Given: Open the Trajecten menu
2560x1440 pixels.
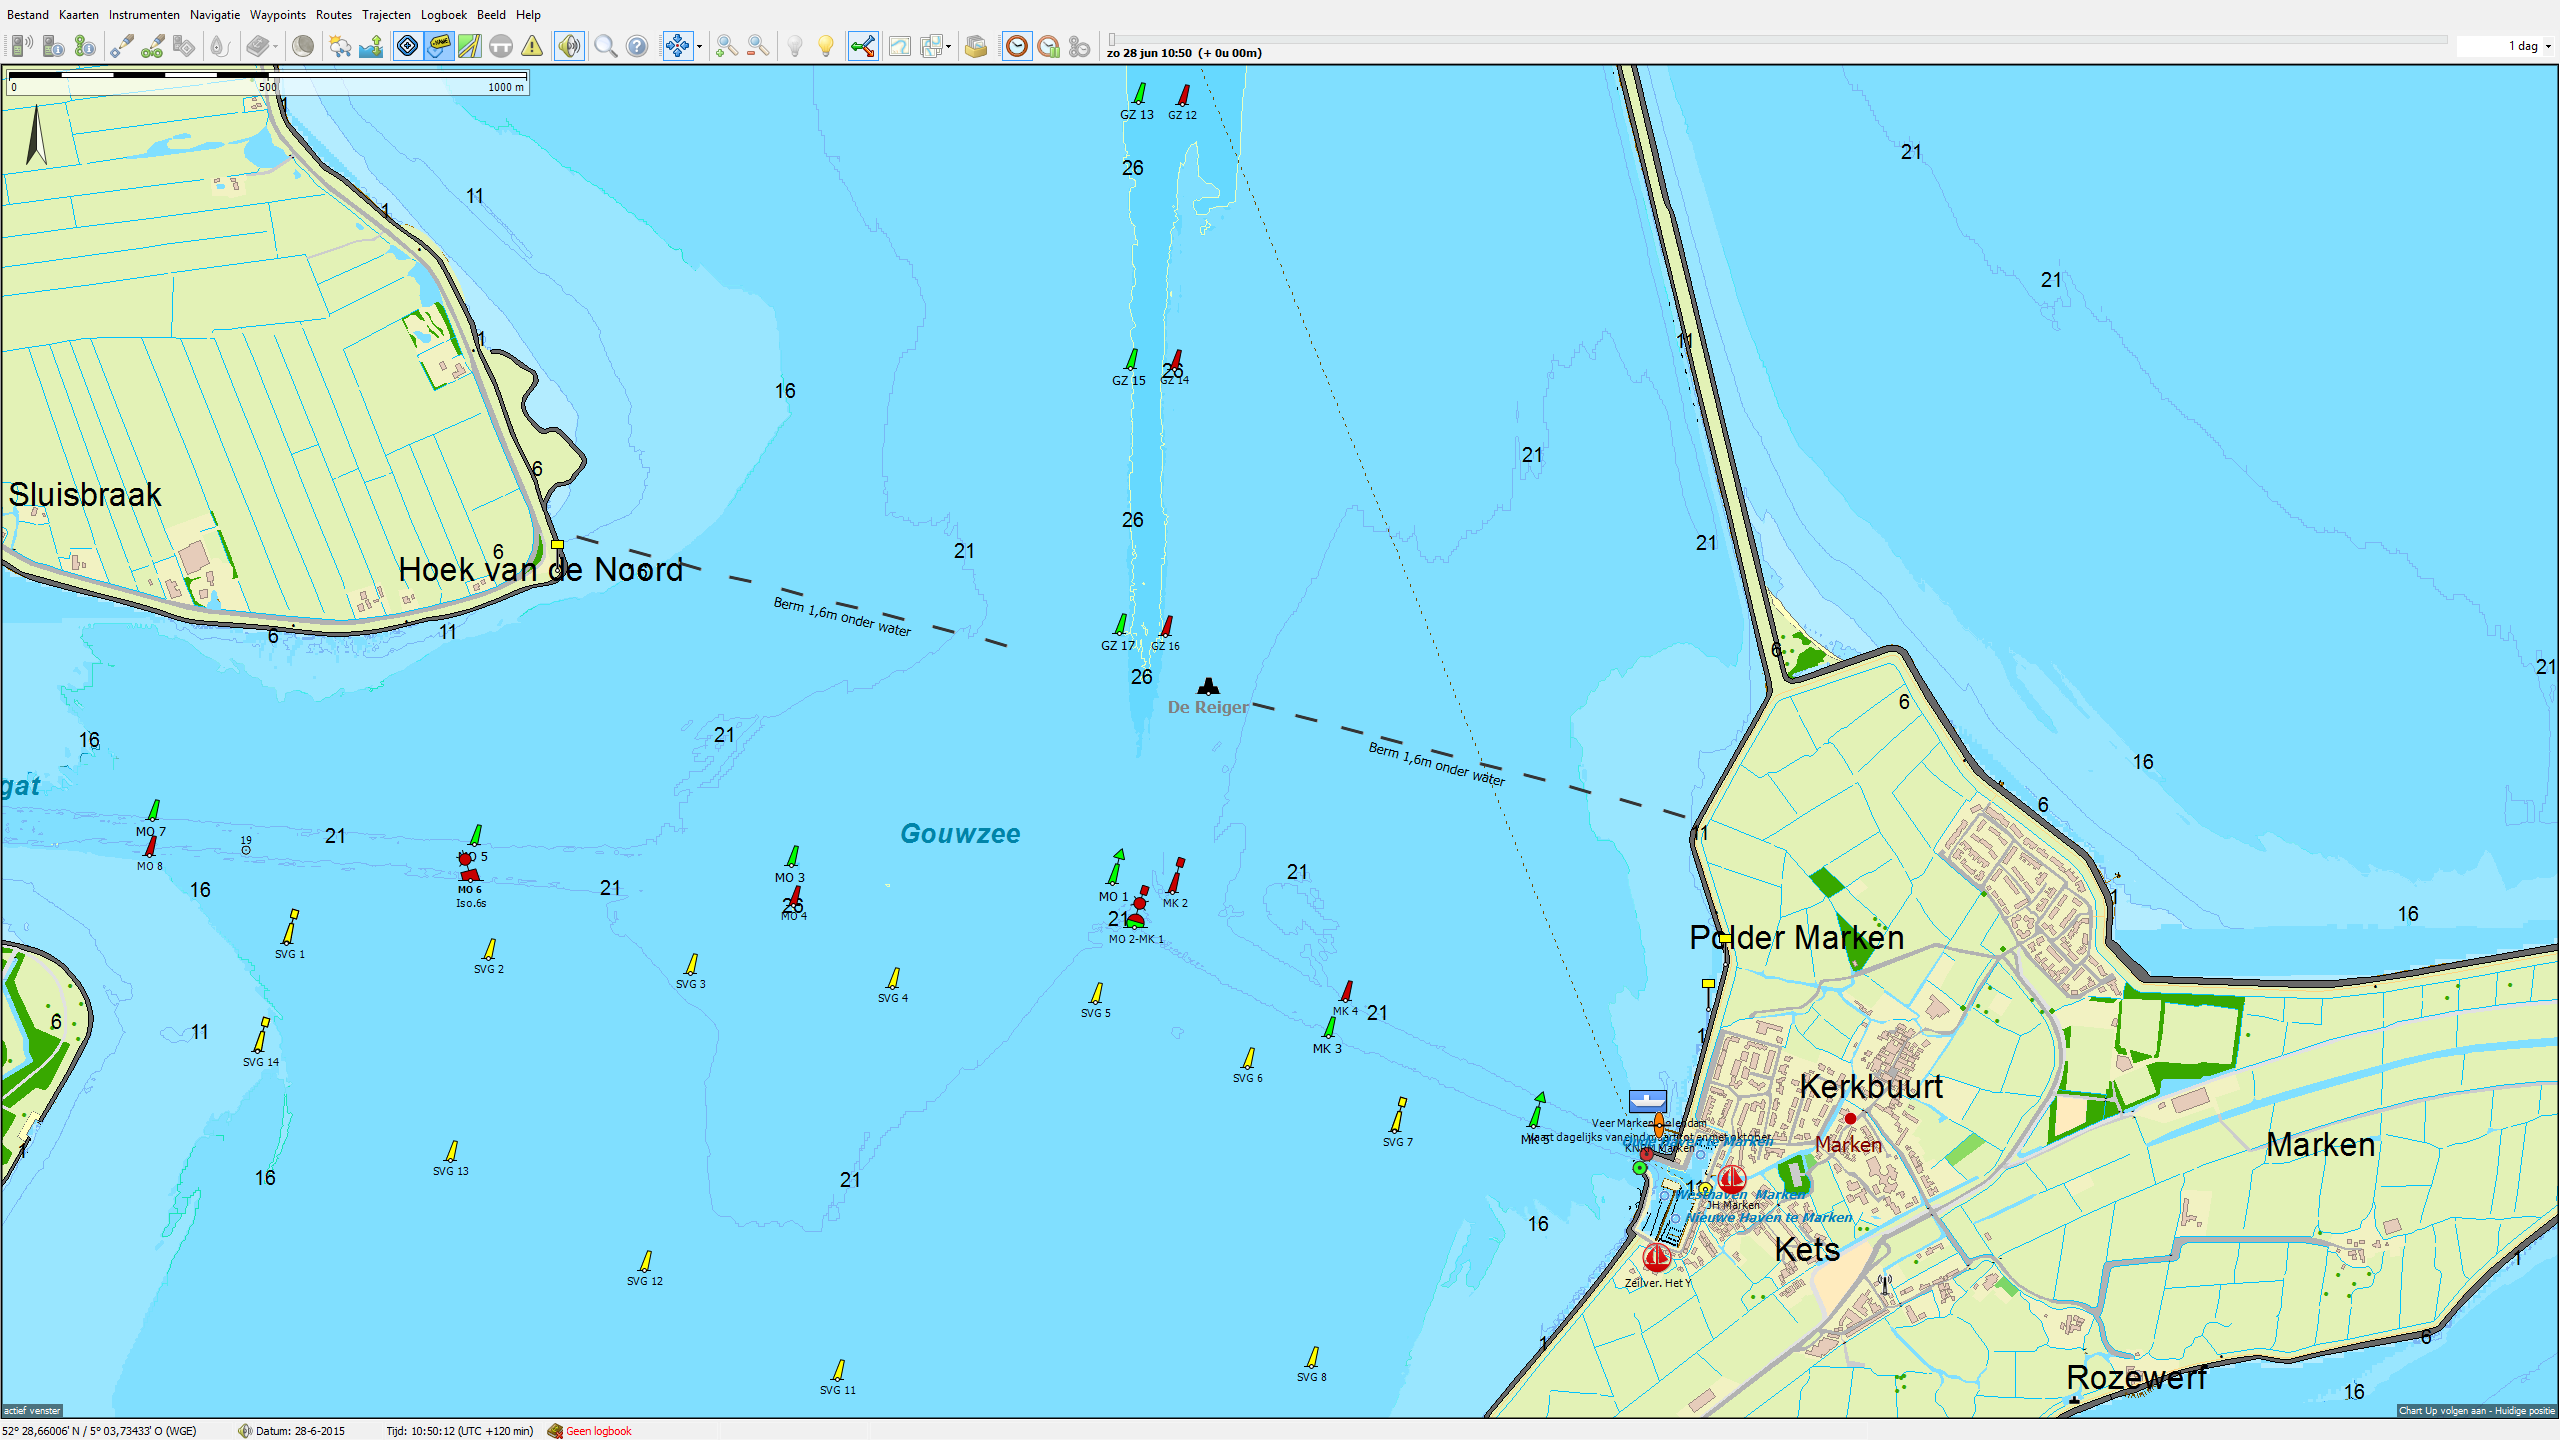Looking at the screenshot, I should [386, 15].
